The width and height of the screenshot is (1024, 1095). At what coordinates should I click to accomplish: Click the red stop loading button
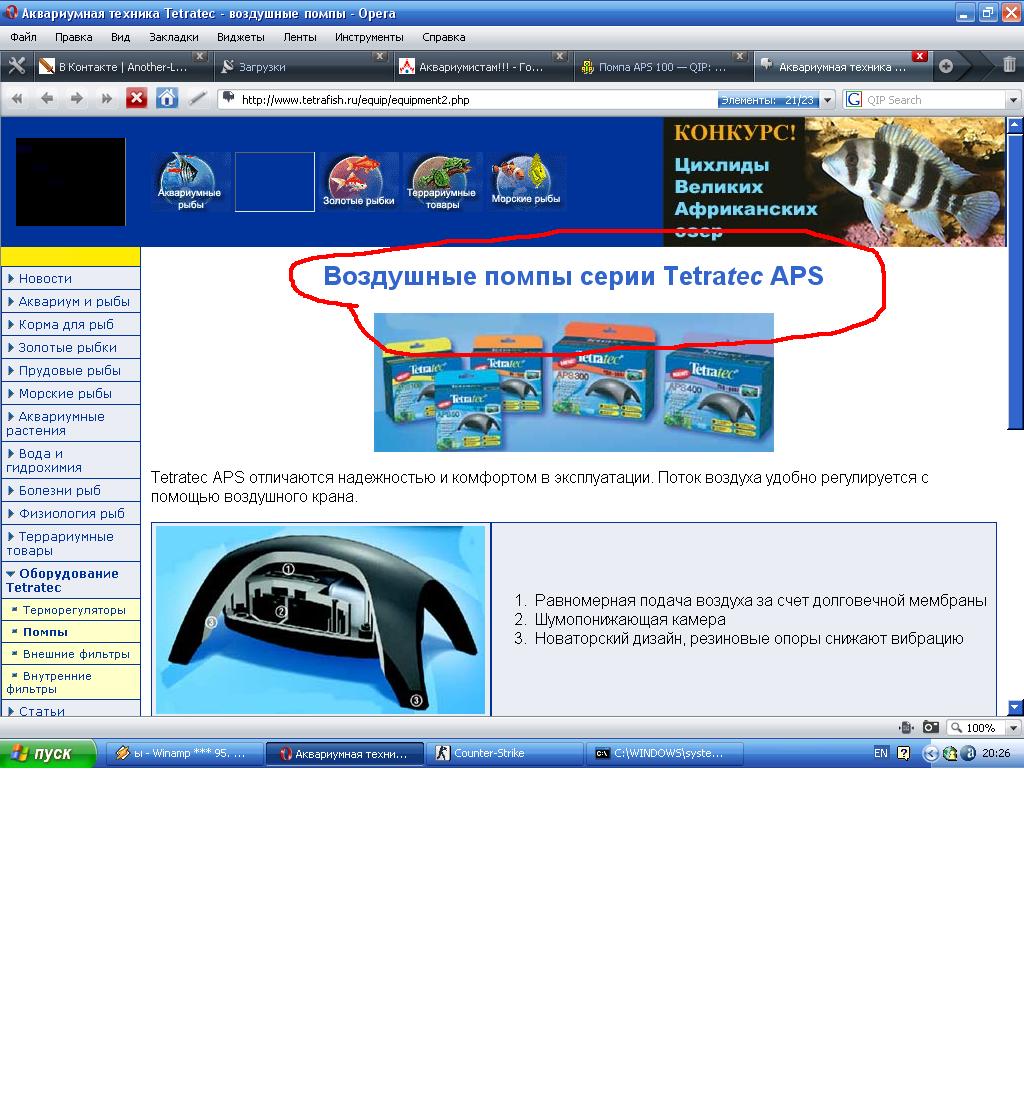136,98
